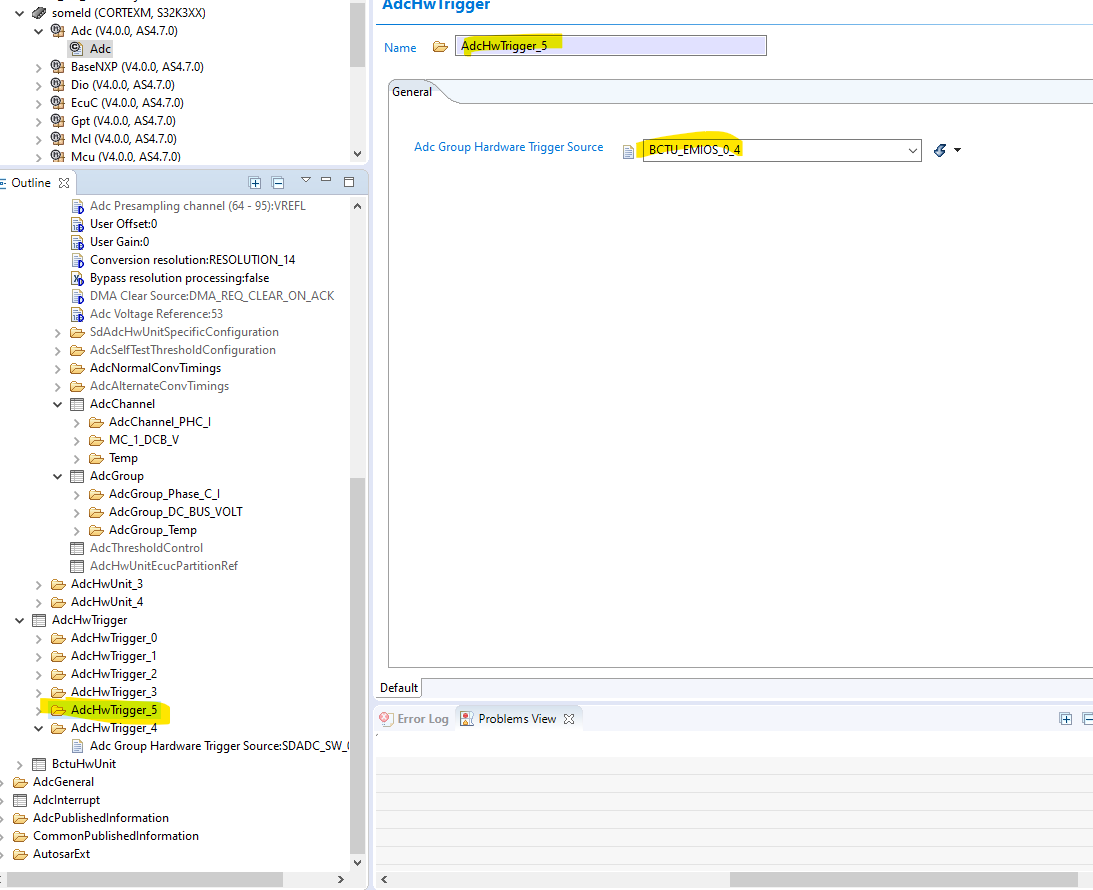Click the document icon before Adc Group Hardware Trigger Source

coord(629,150)
